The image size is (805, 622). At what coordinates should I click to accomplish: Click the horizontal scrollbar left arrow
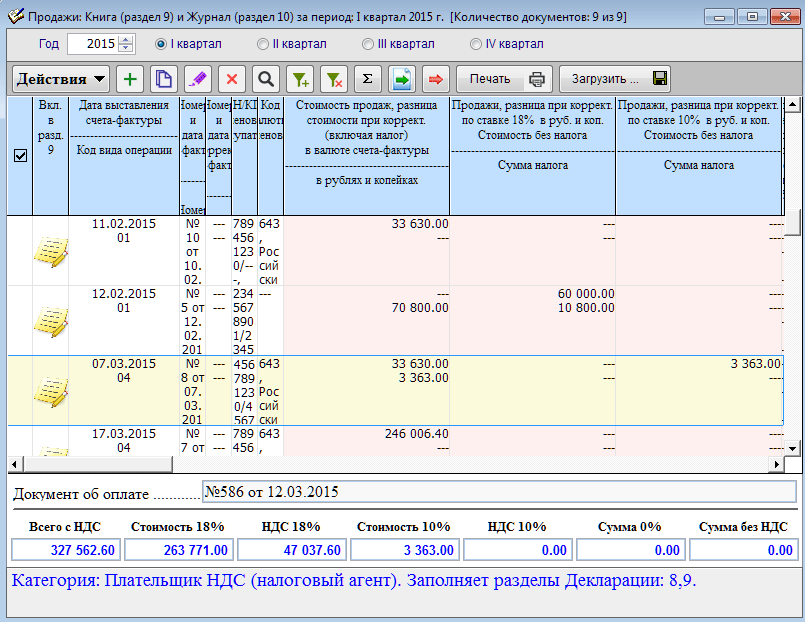[15, 464]
